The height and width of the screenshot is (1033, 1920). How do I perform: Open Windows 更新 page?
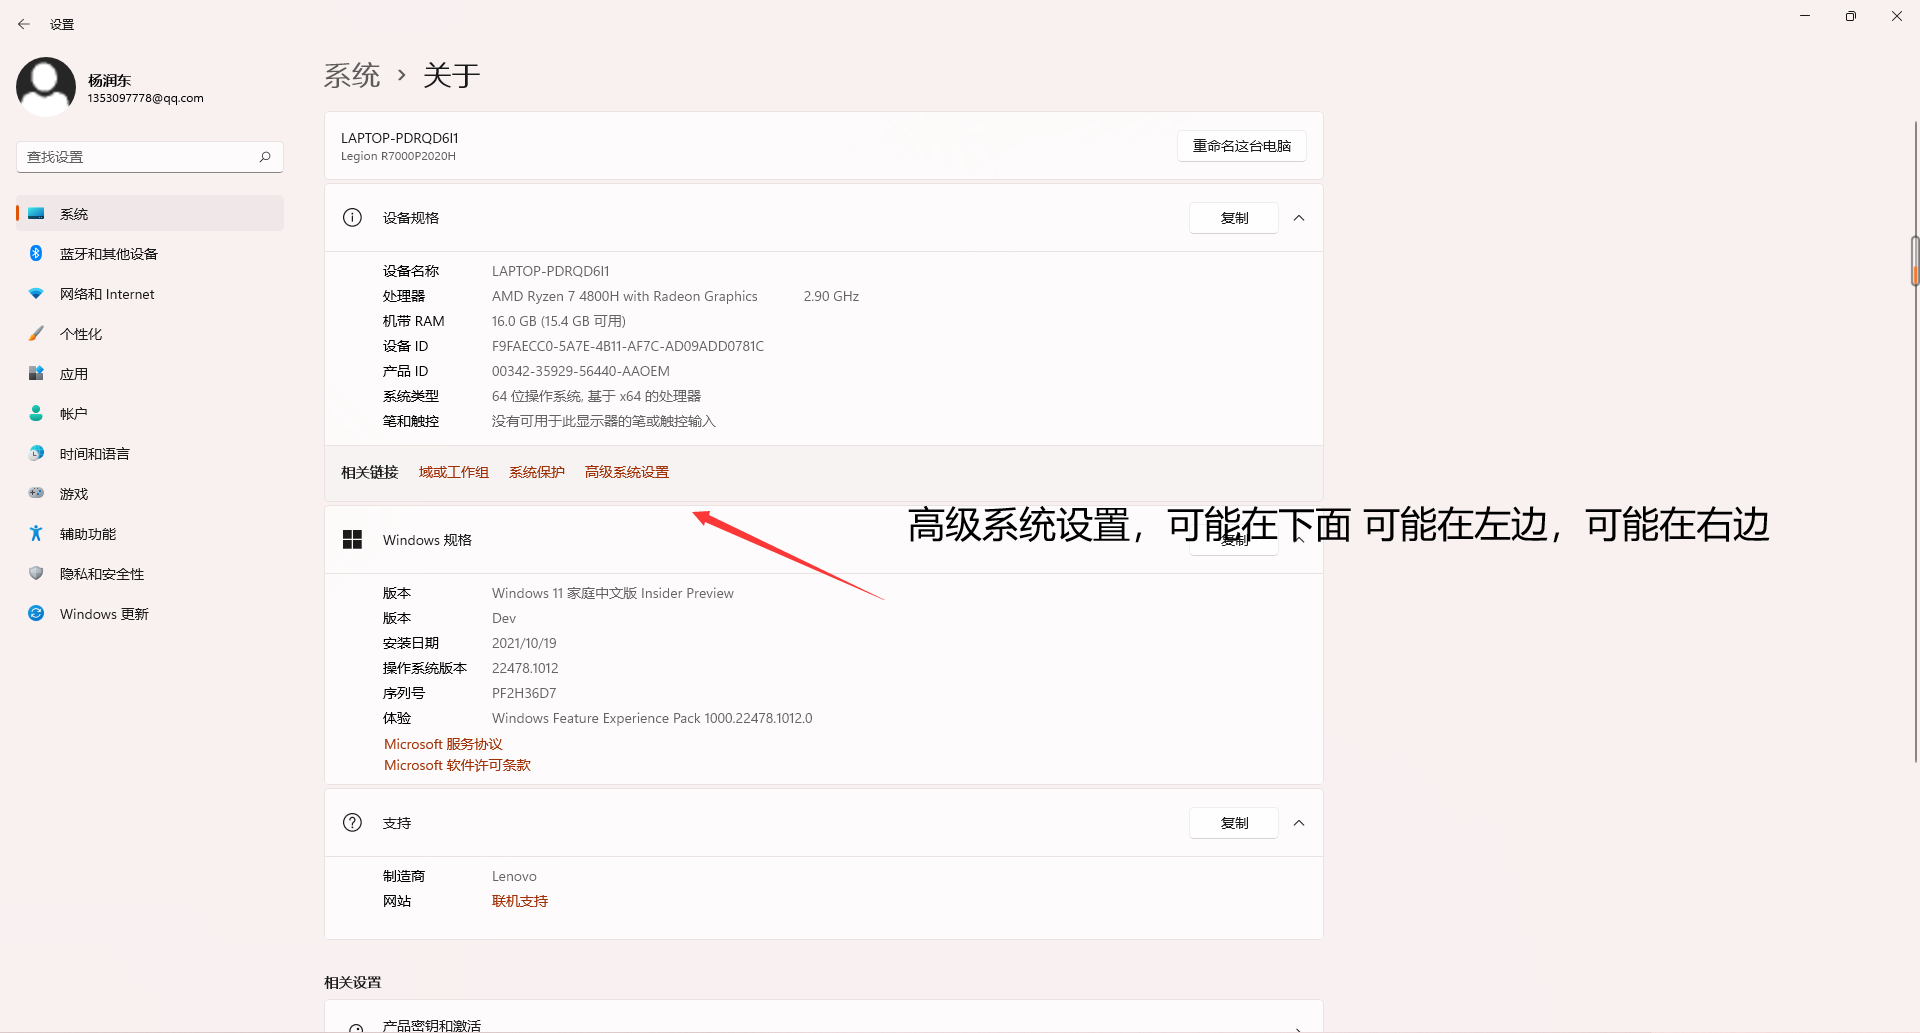[x=150, y=614]
